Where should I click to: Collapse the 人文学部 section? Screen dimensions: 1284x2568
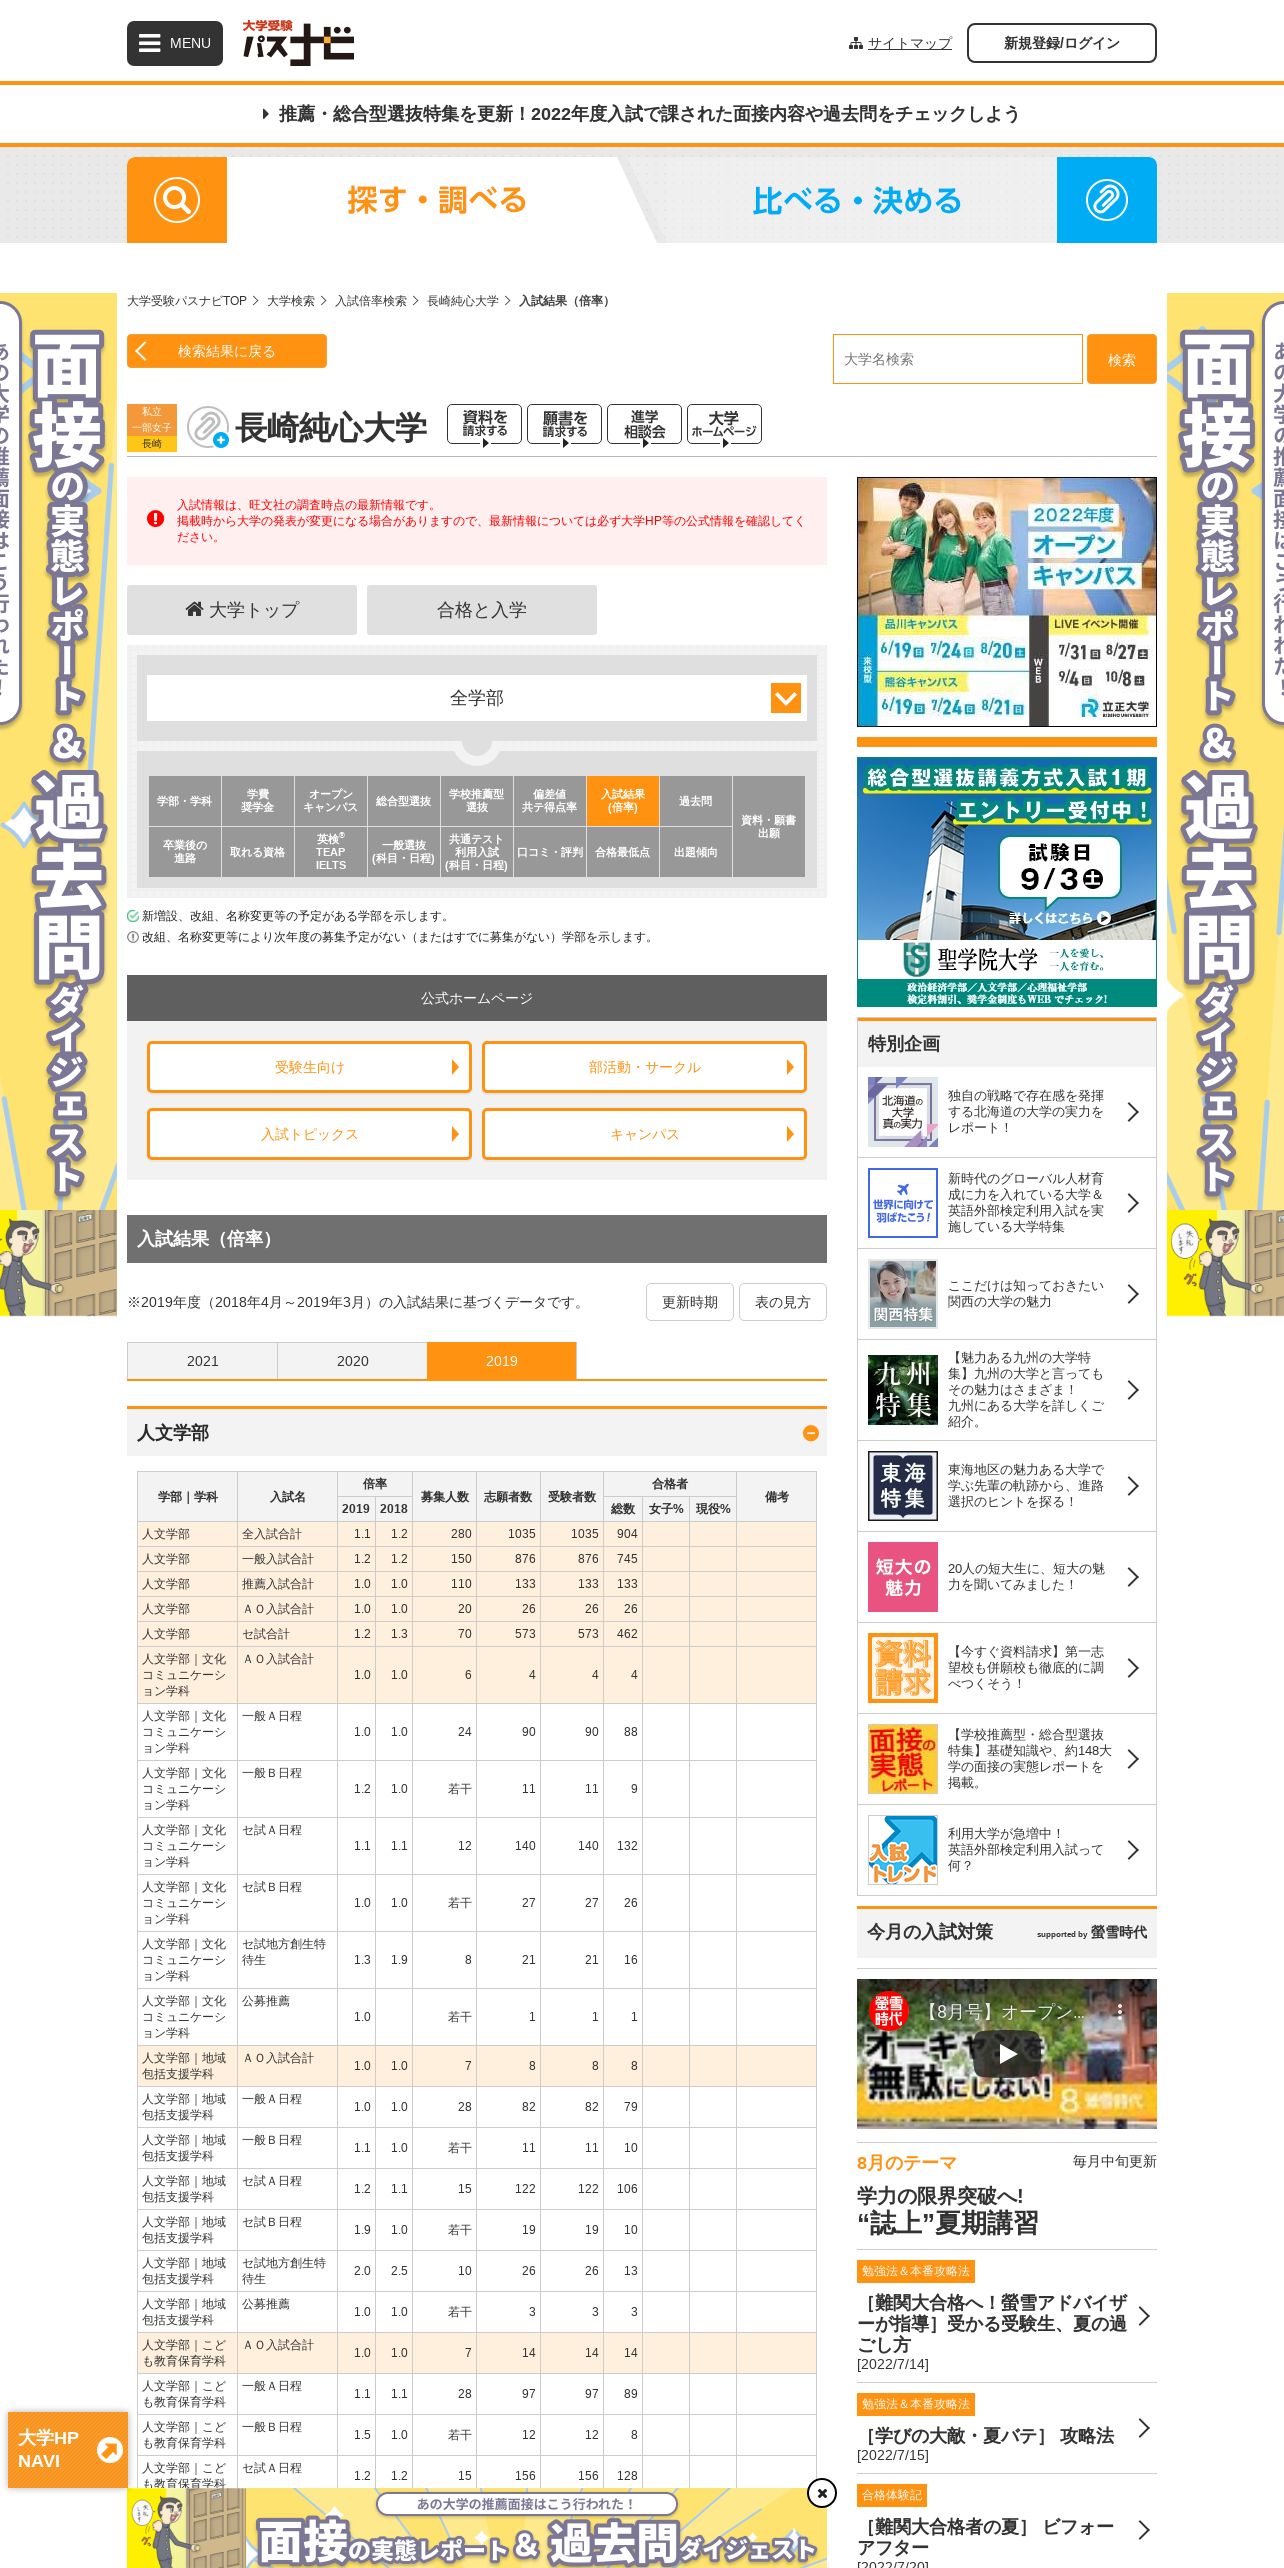tap(811, 1433)
